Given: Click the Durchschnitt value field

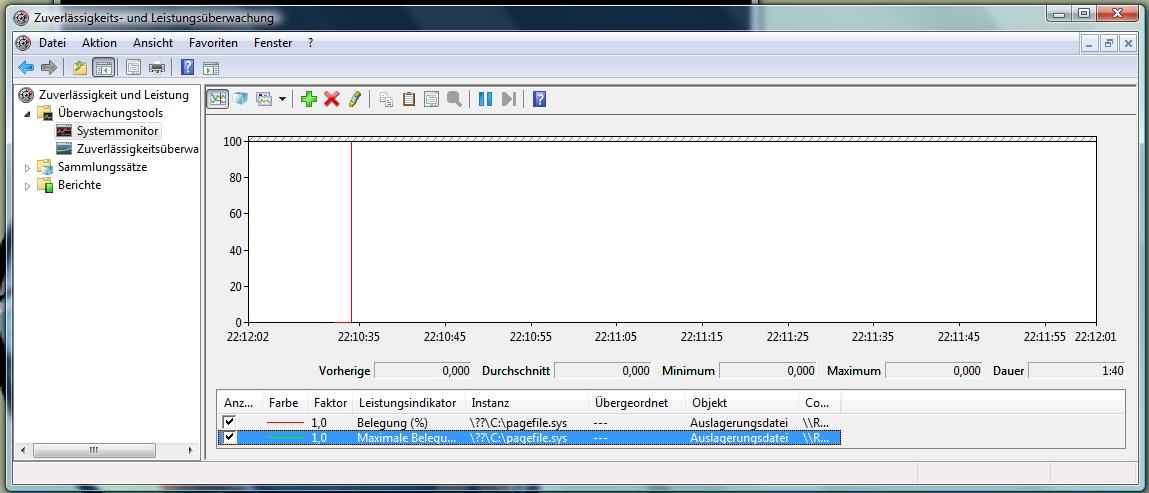Looking at the screenshot, I should pos(603,371).
